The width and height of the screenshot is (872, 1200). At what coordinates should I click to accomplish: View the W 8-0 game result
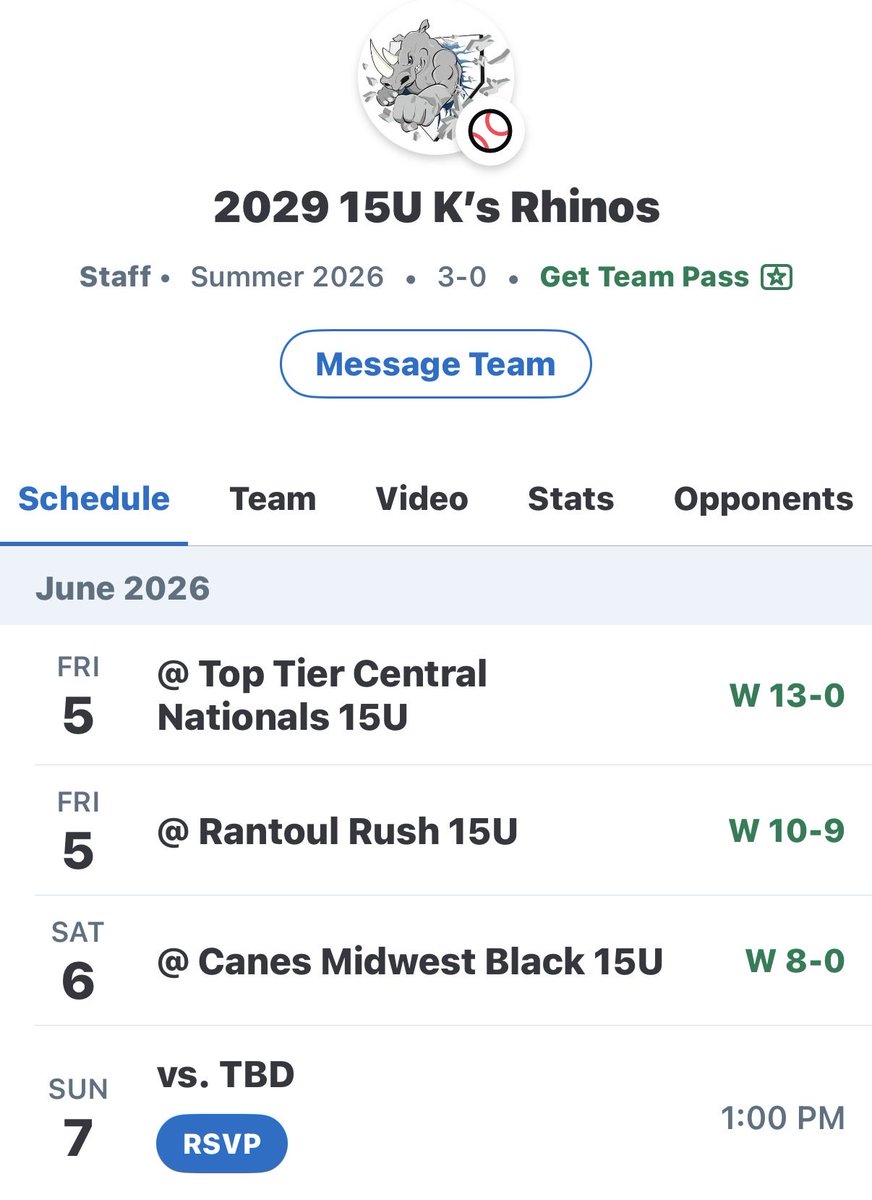tap(795, 961)
